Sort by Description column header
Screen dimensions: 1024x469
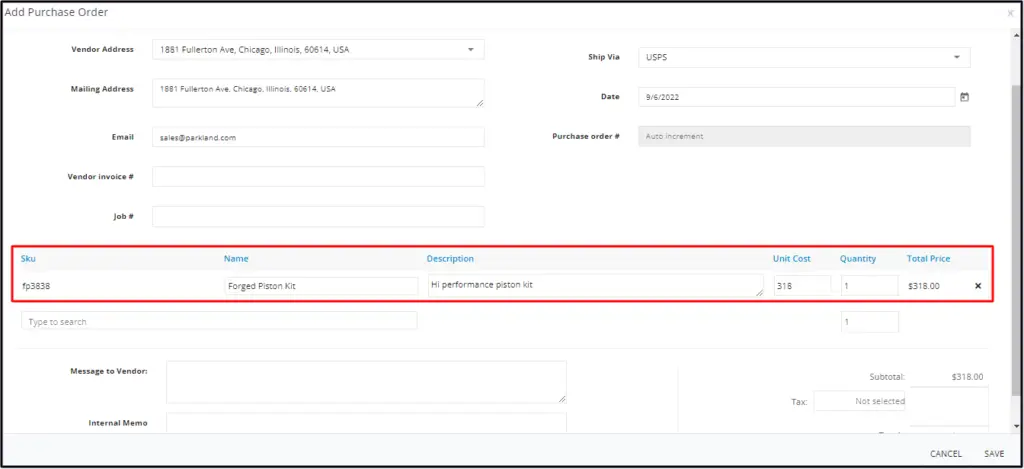click(450, 259)
